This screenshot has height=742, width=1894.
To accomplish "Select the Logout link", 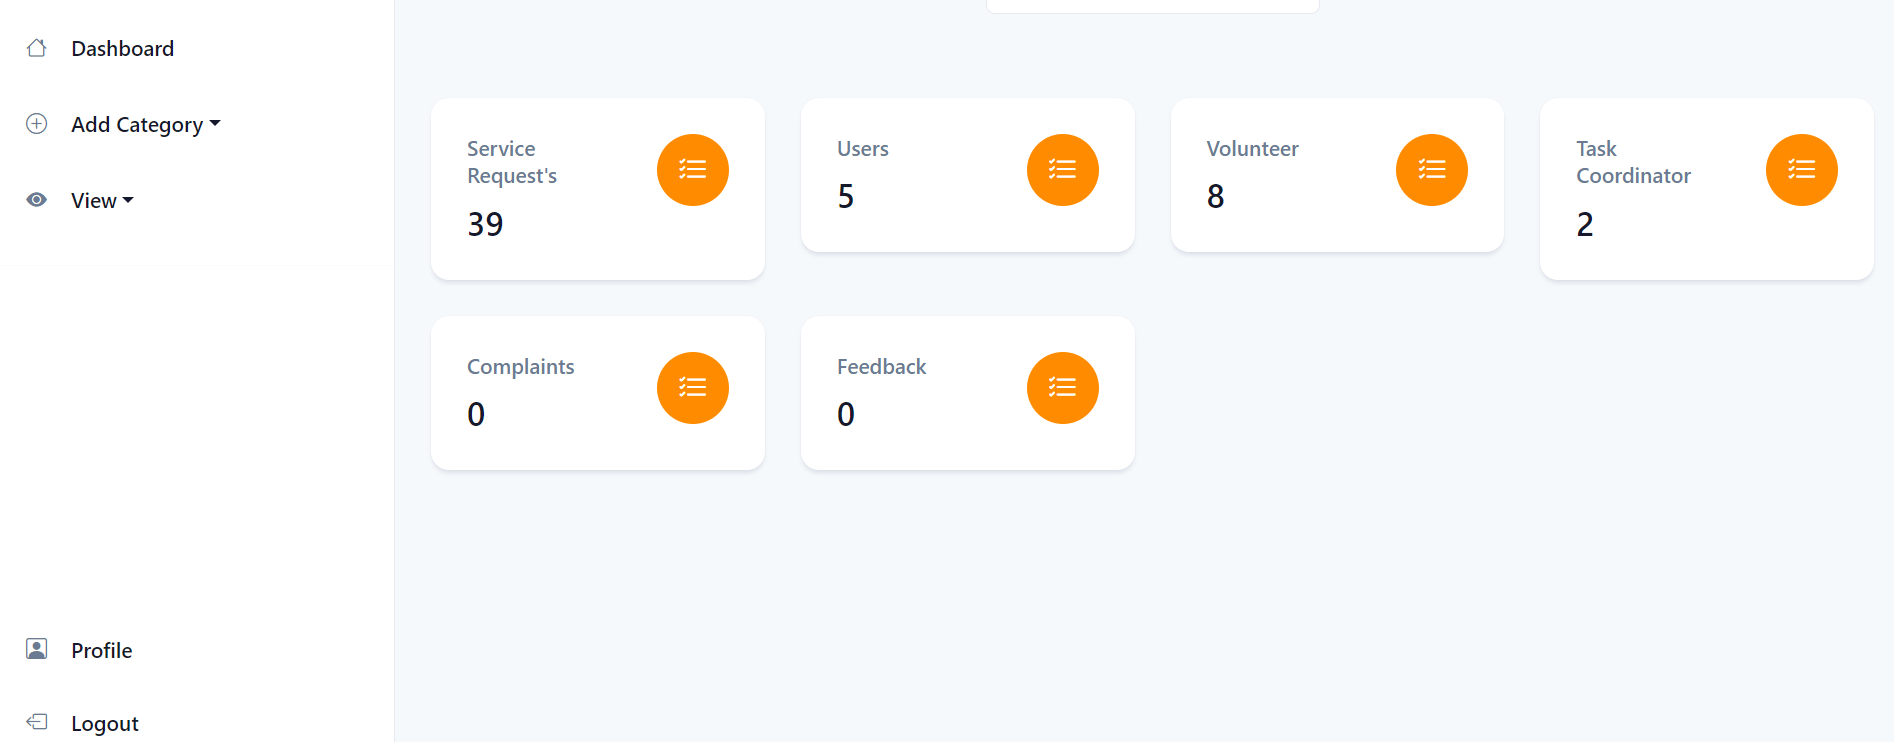I will click(x=104, y=724).
